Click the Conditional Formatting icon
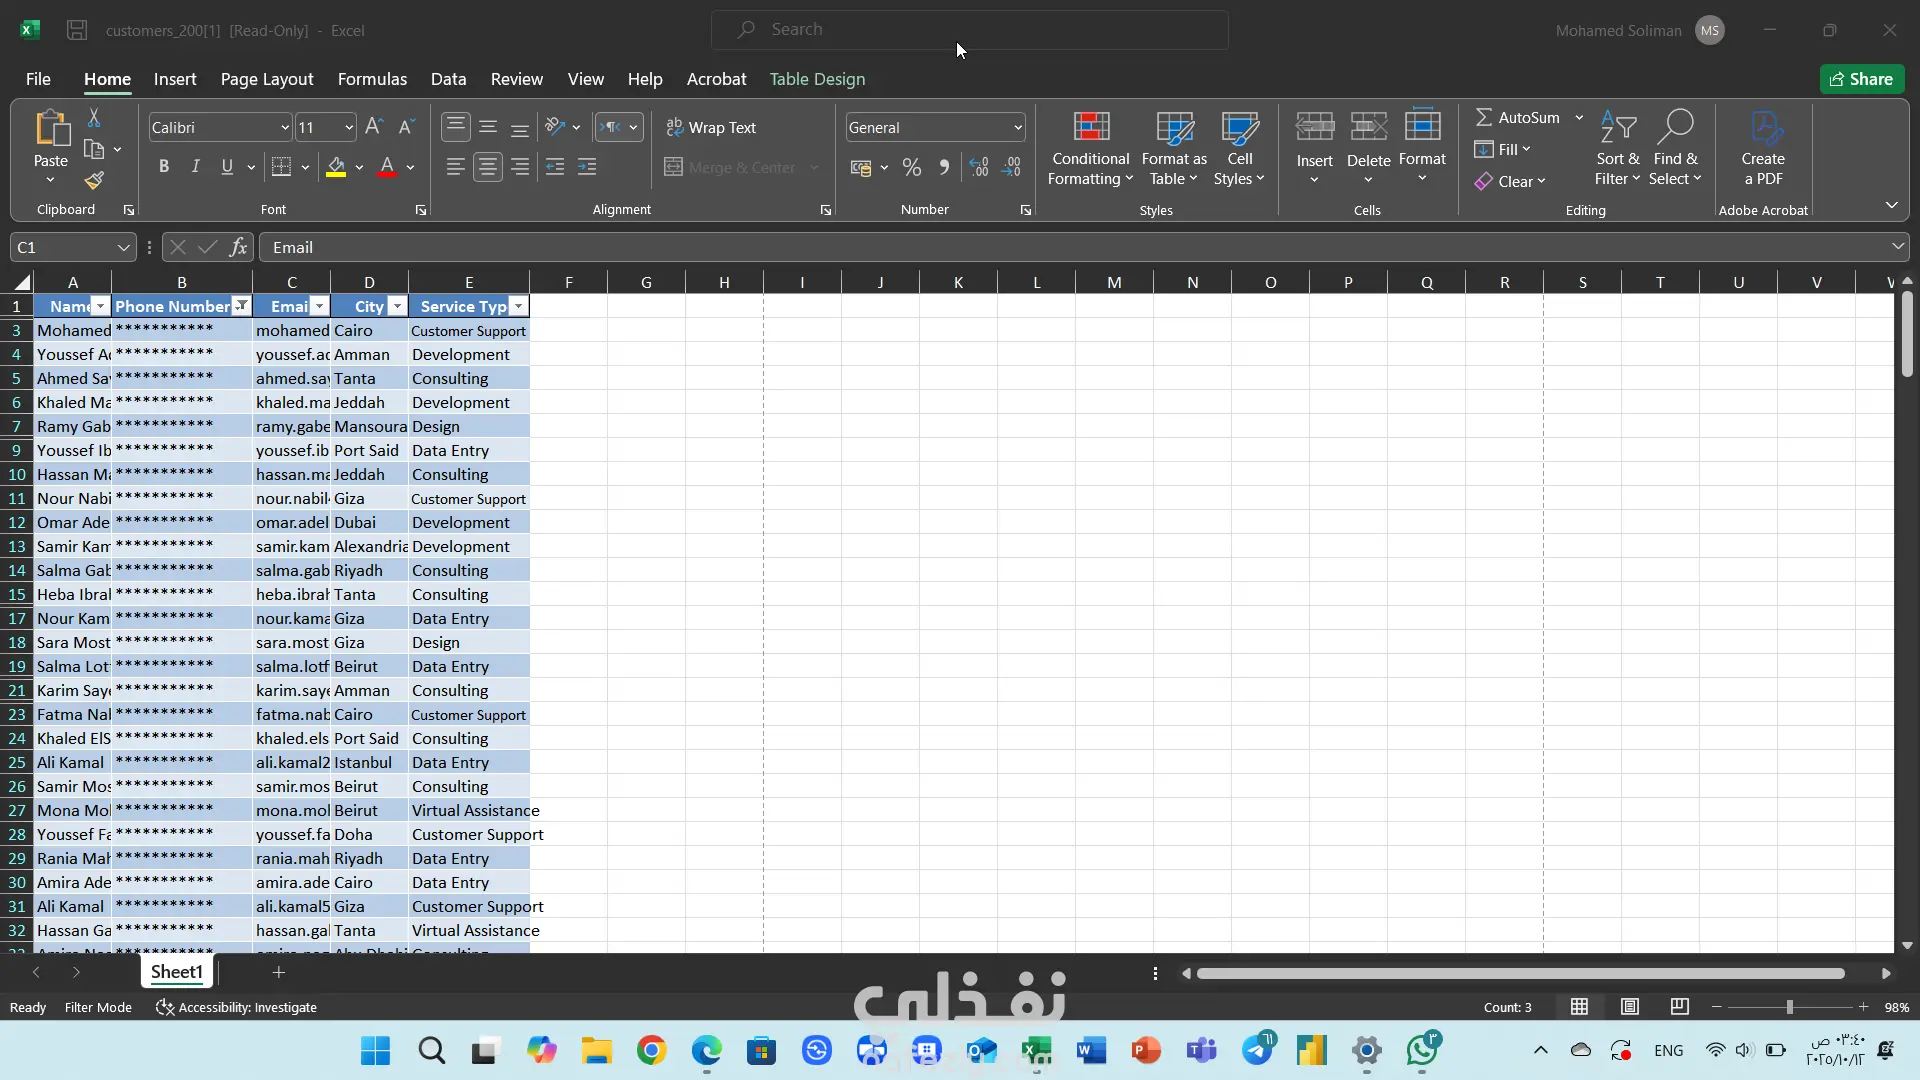Image resolution: width=1920 pixels, height=1080 pixels. tap(1090, 127)
